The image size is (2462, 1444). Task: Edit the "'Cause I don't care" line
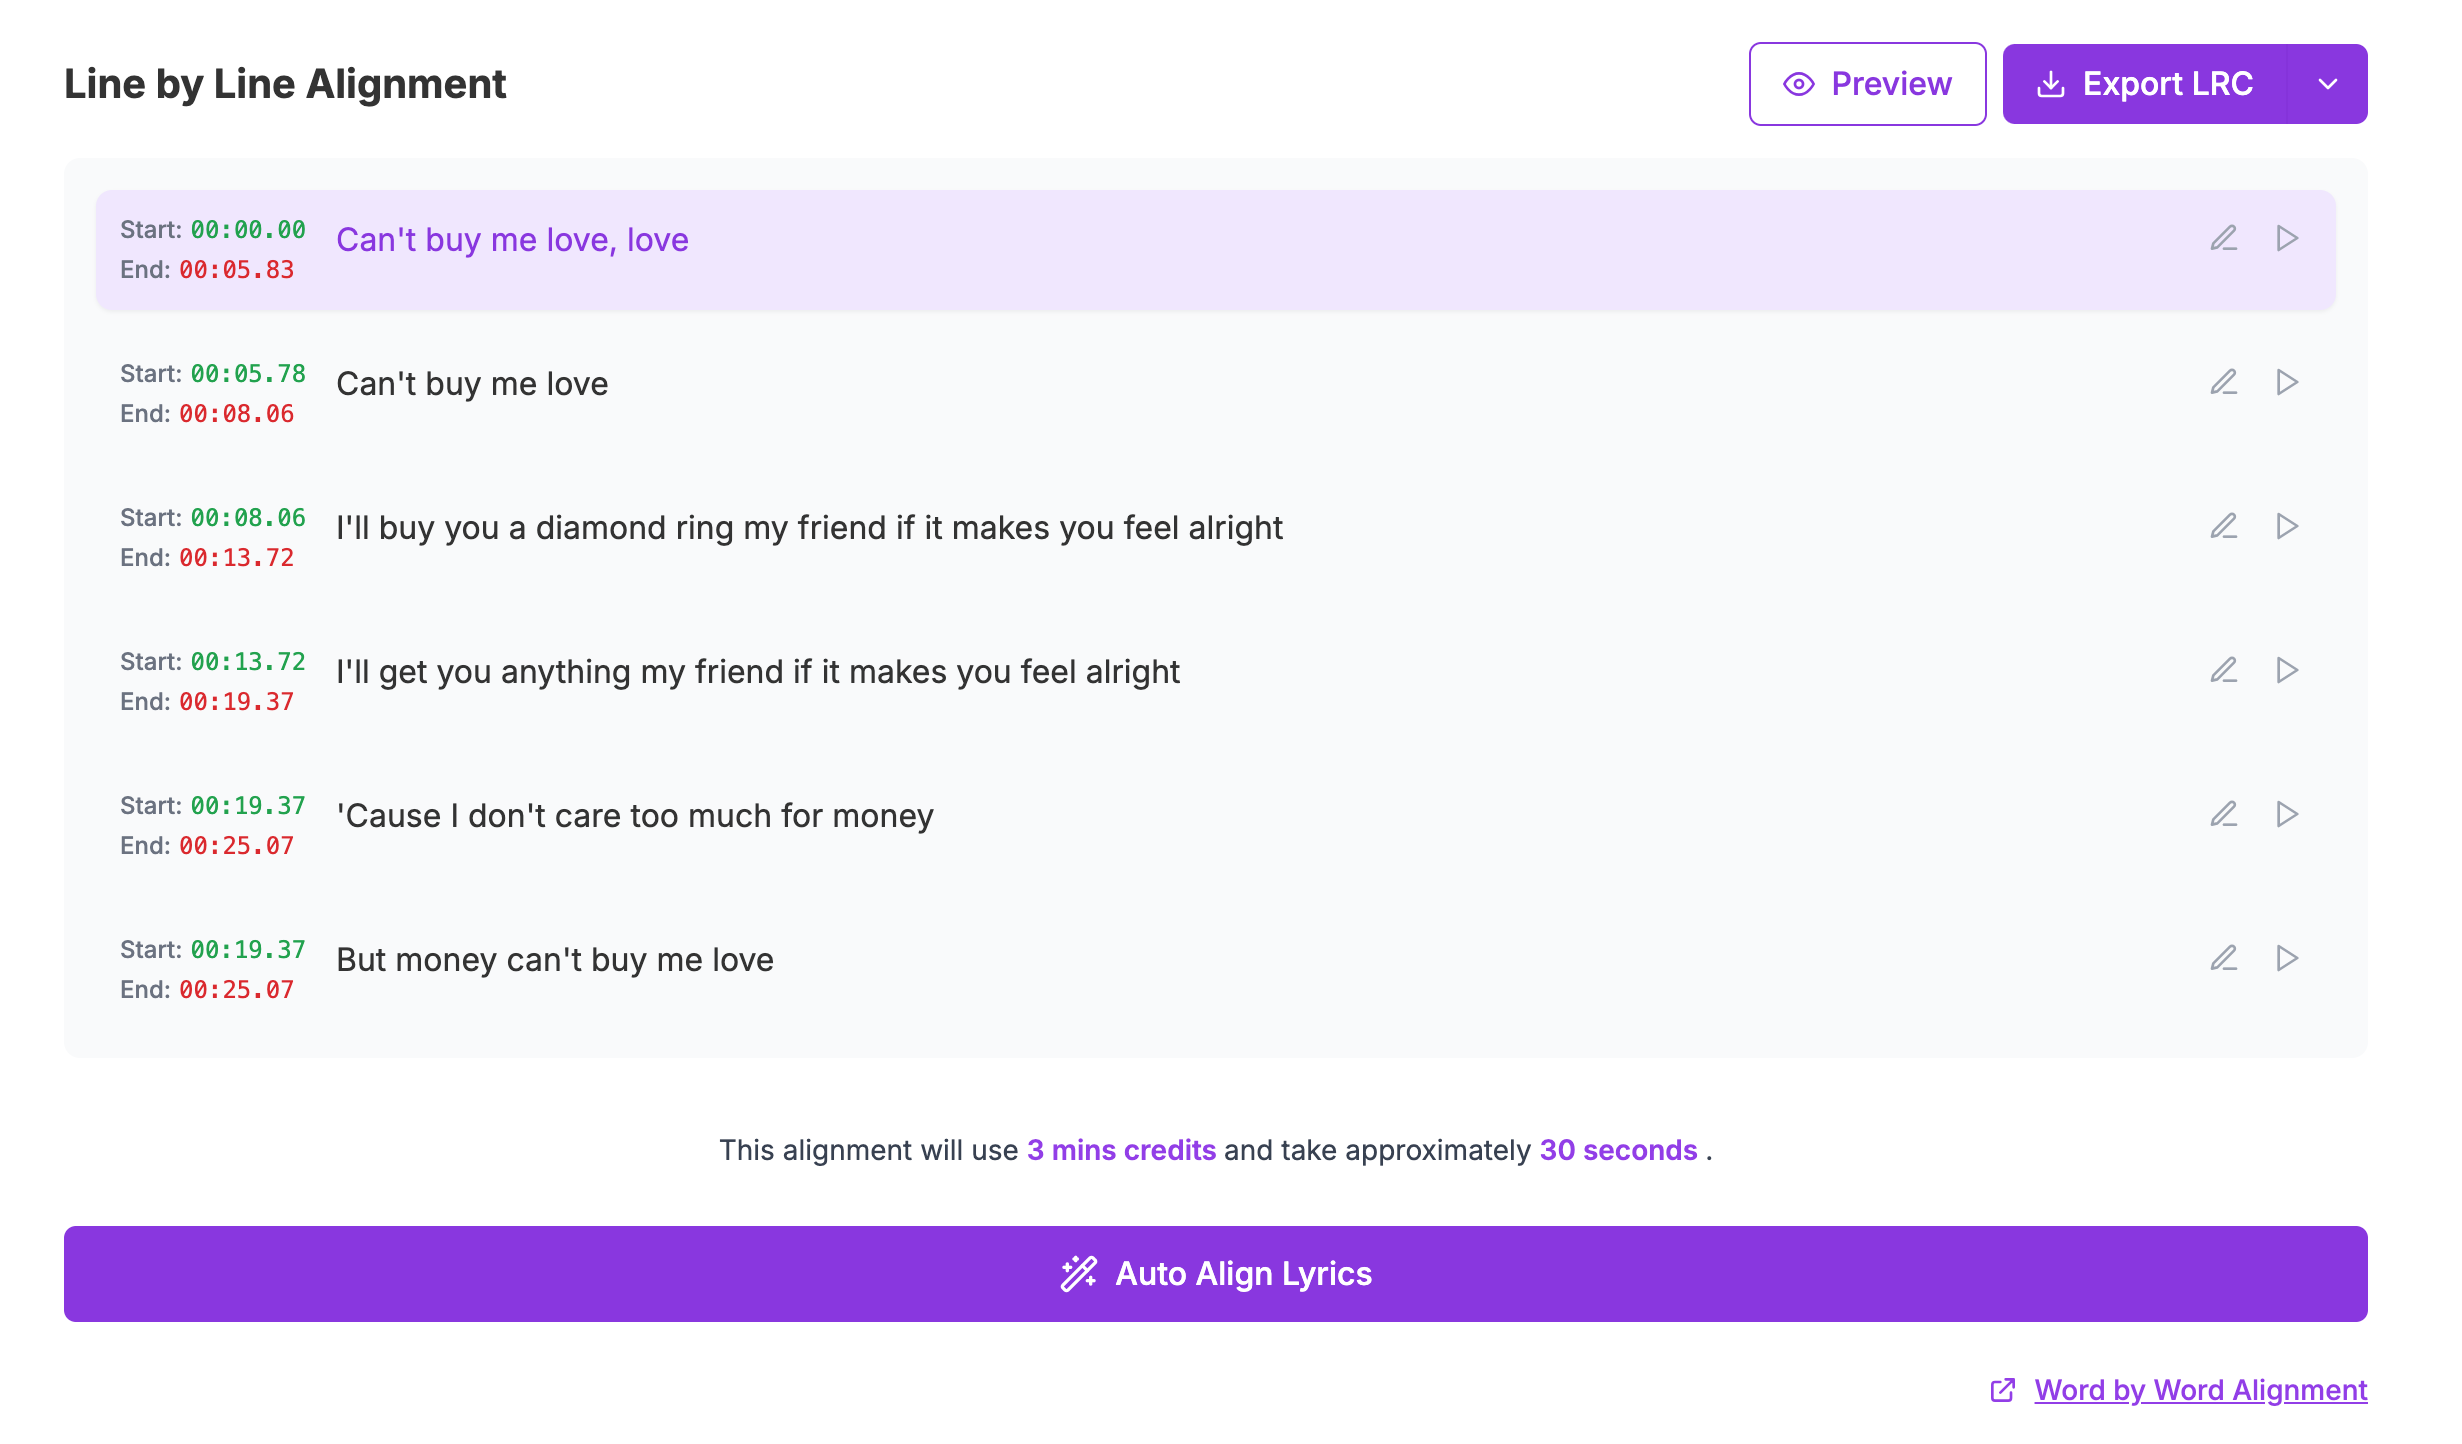pyautogui.click(x=2223, y=814)
